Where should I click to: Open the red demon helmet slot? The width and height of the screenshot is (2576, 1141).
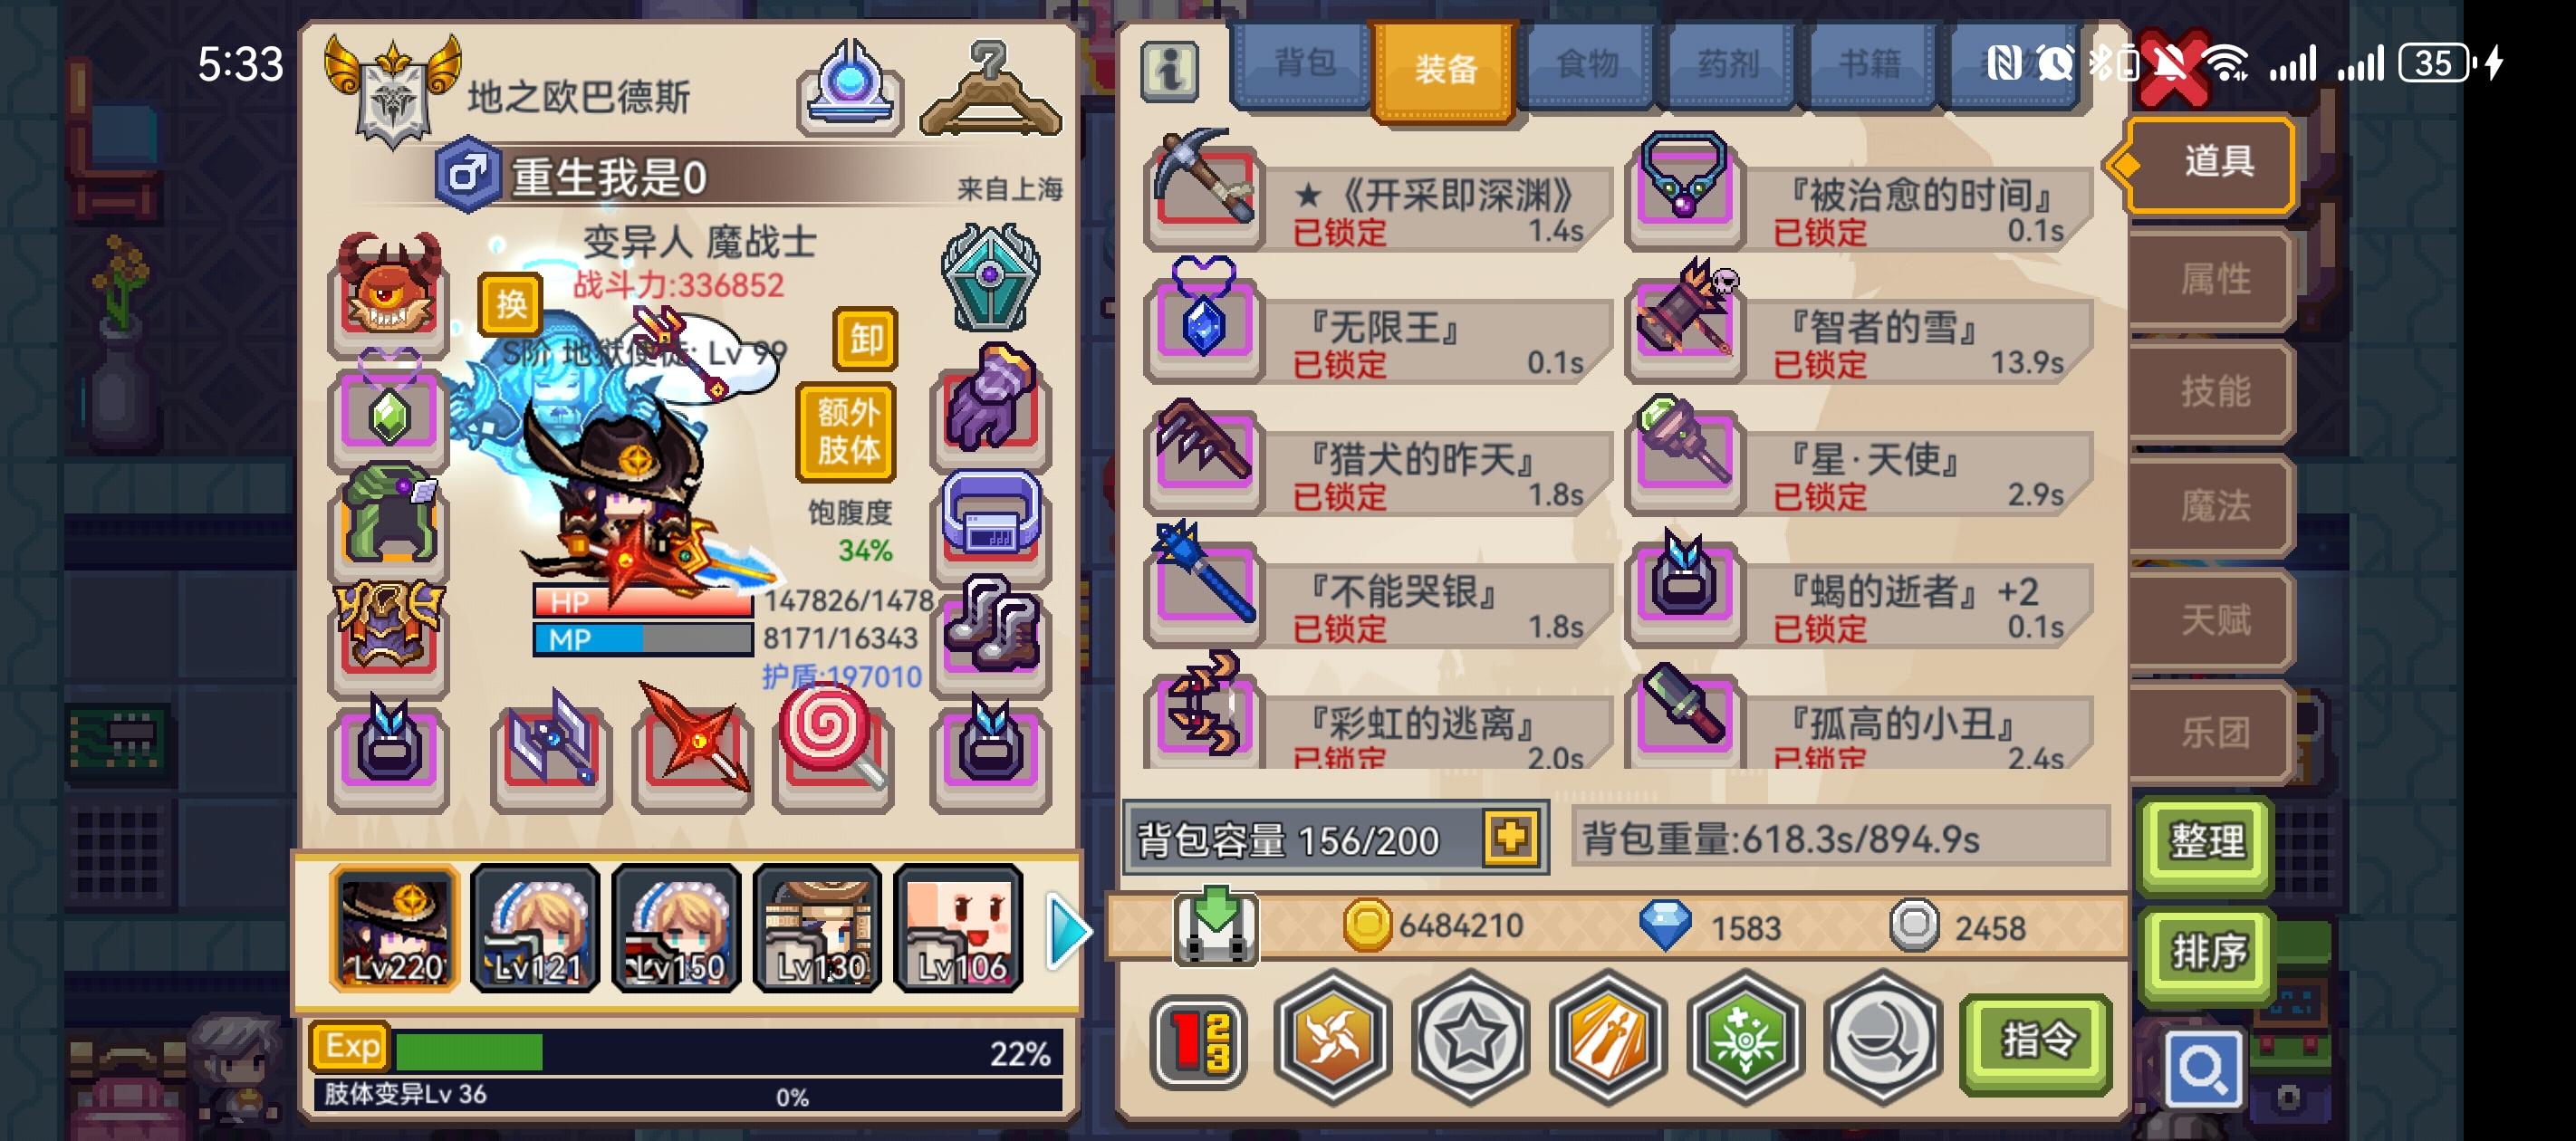[x=388, y=290]
